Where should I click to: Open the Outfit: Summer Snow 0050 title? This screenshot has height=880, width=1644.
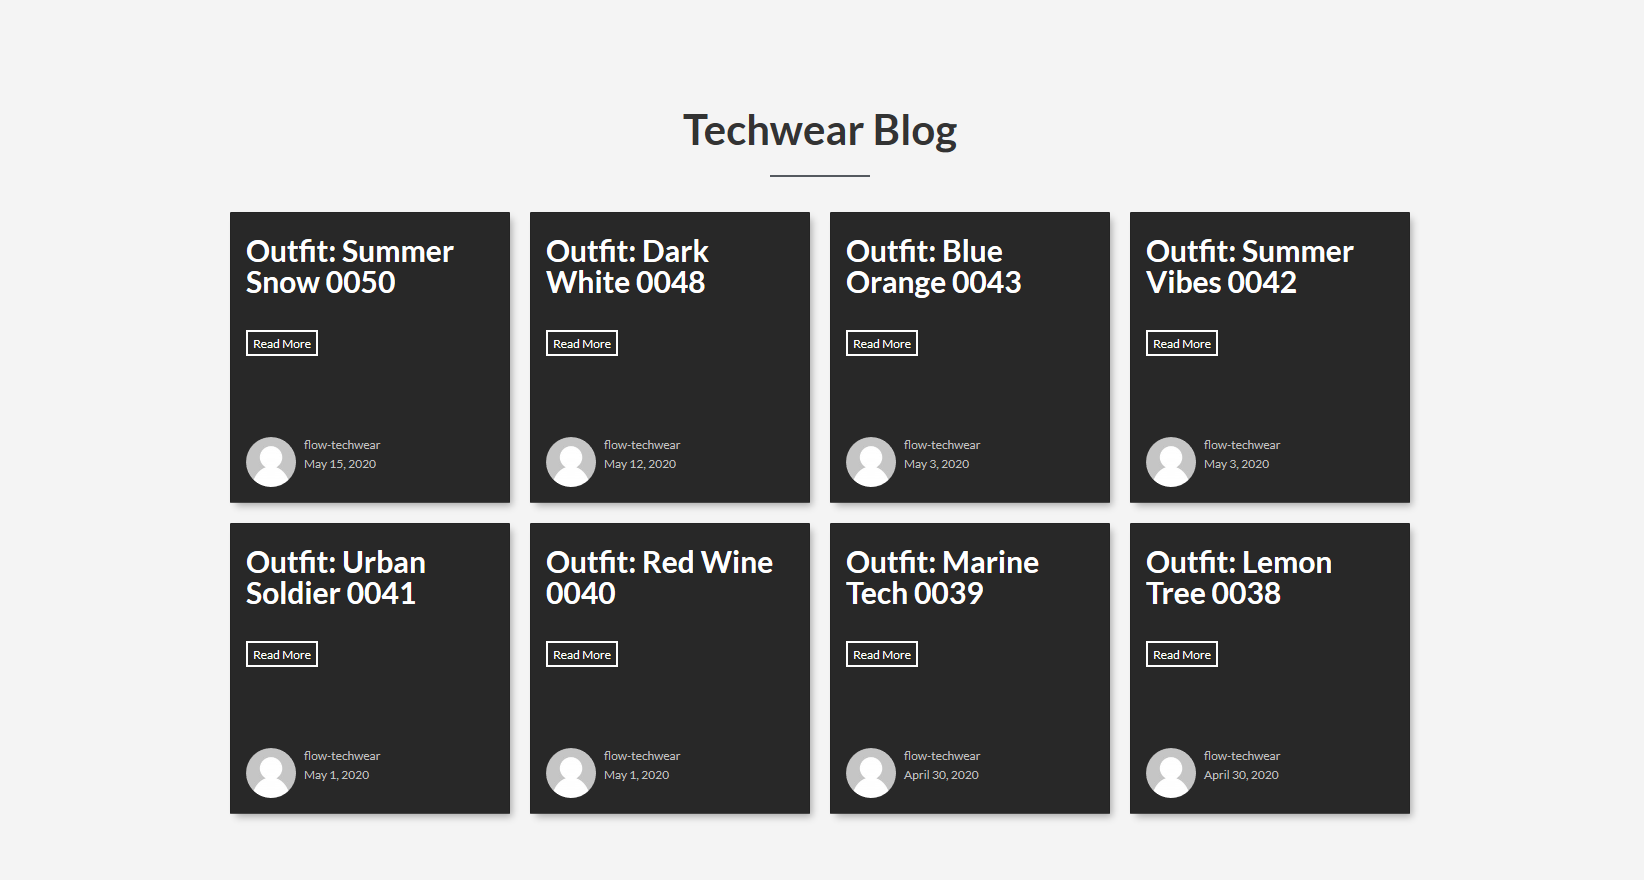pos(350,267)
